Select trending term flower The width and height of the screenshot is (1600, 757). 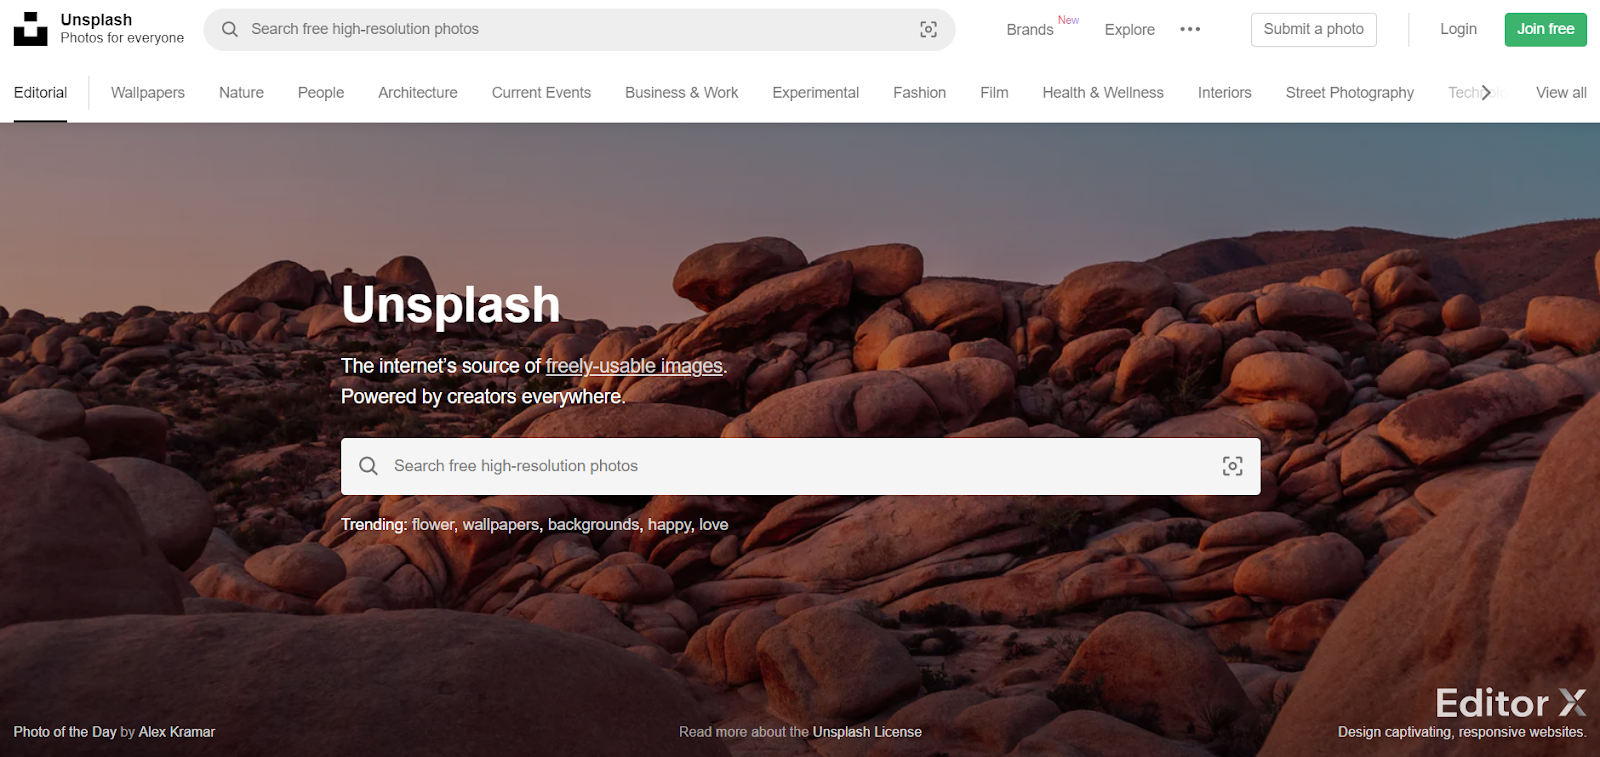[x=433, y=524]
